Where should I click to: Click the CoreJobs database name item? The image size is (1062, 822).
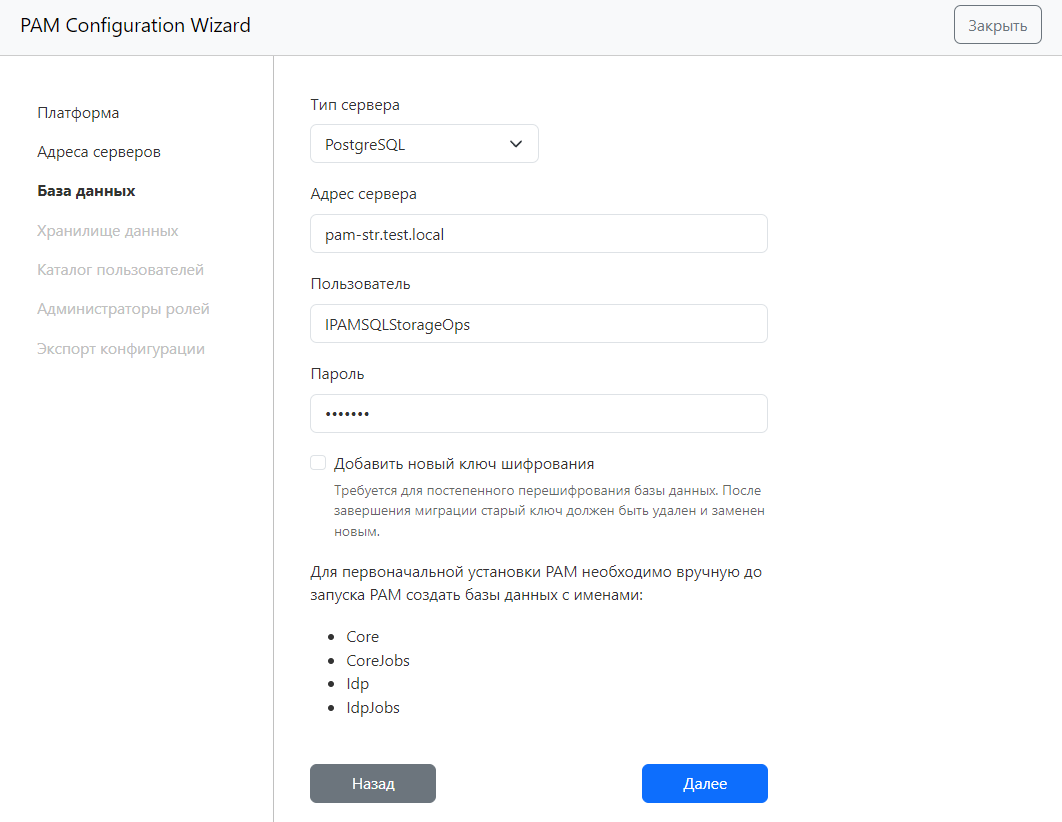click(x=378, y=661)
